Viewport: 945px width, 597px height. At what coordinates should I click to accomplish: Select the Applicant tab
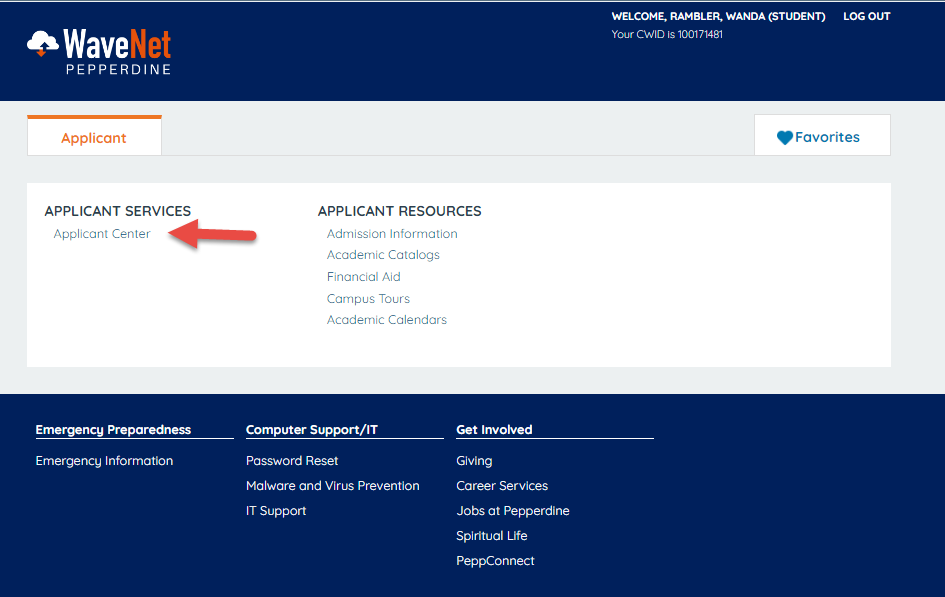(94, 138)
